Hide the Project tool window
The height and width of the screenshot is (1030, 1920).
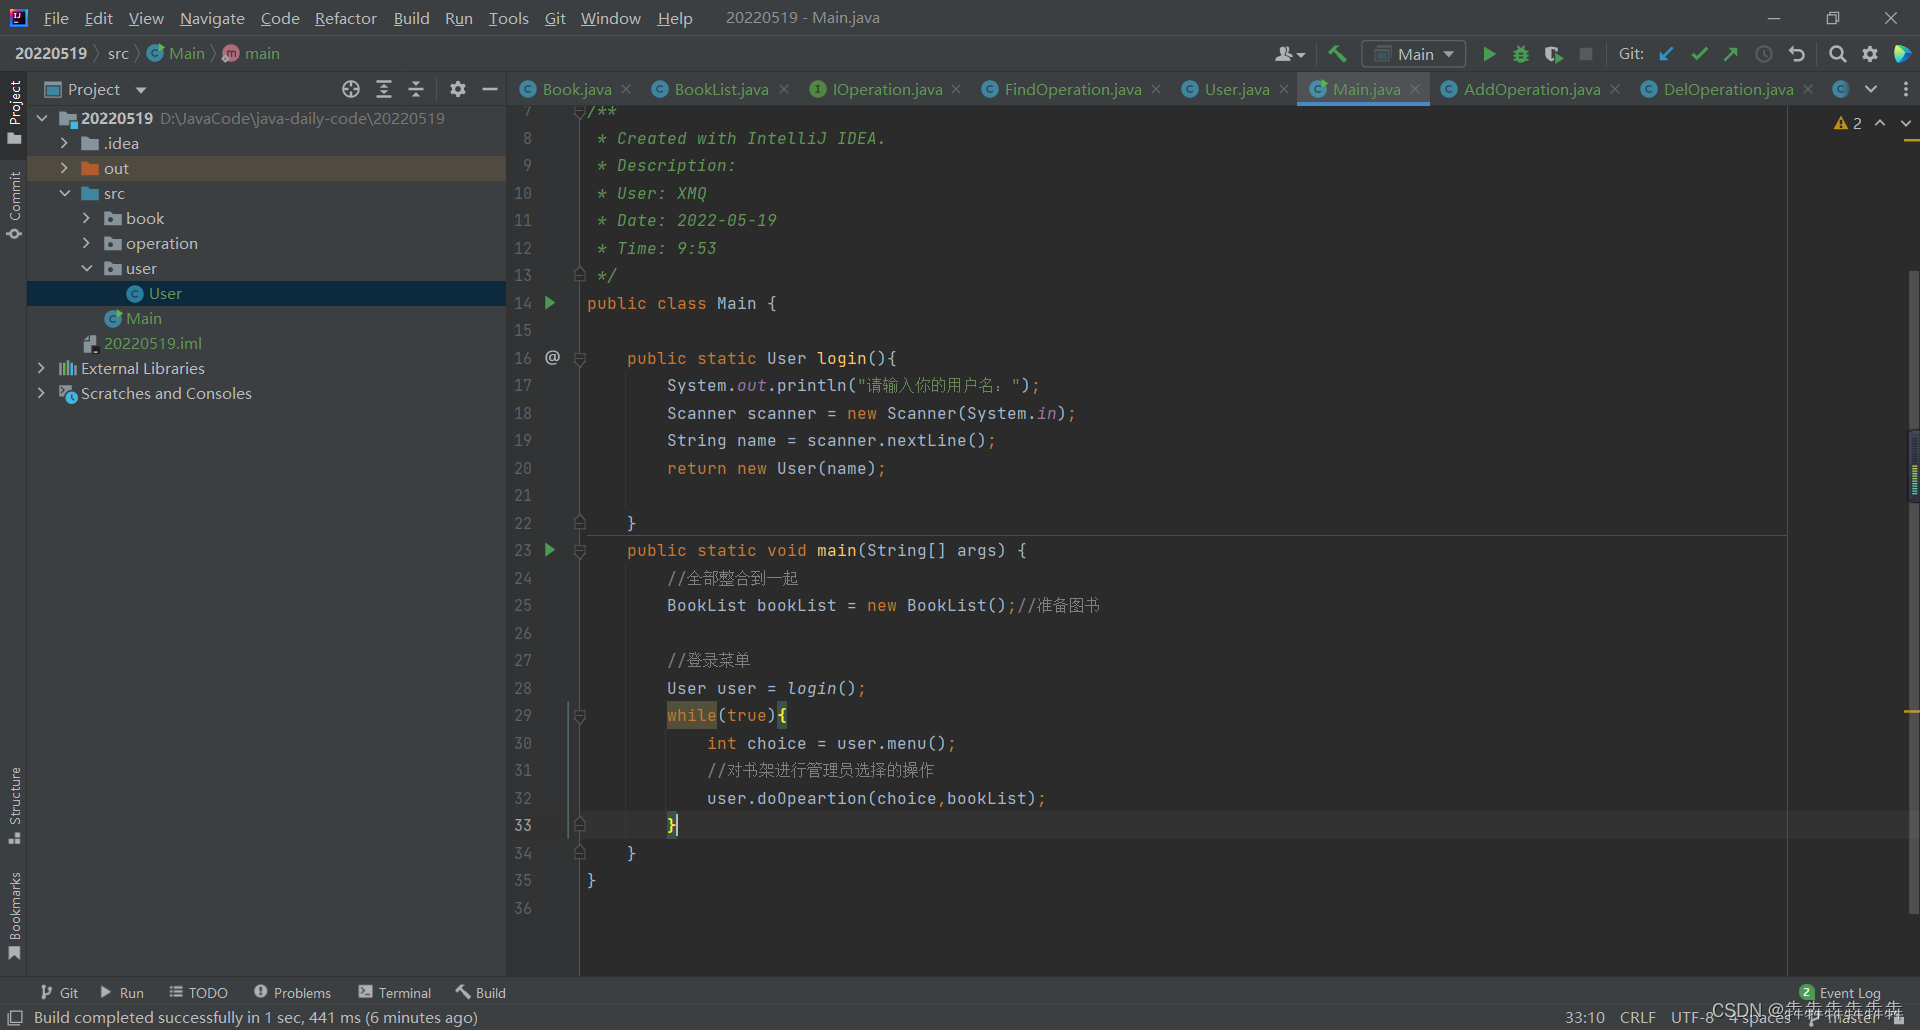pyautogui.click(x=490, y=89)
